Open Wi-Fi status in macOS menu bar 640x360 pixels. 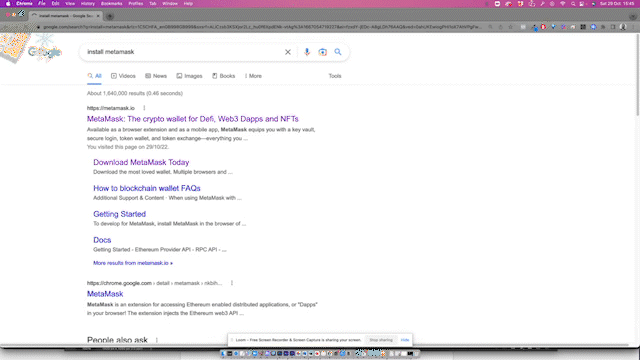tap(562, 4)
